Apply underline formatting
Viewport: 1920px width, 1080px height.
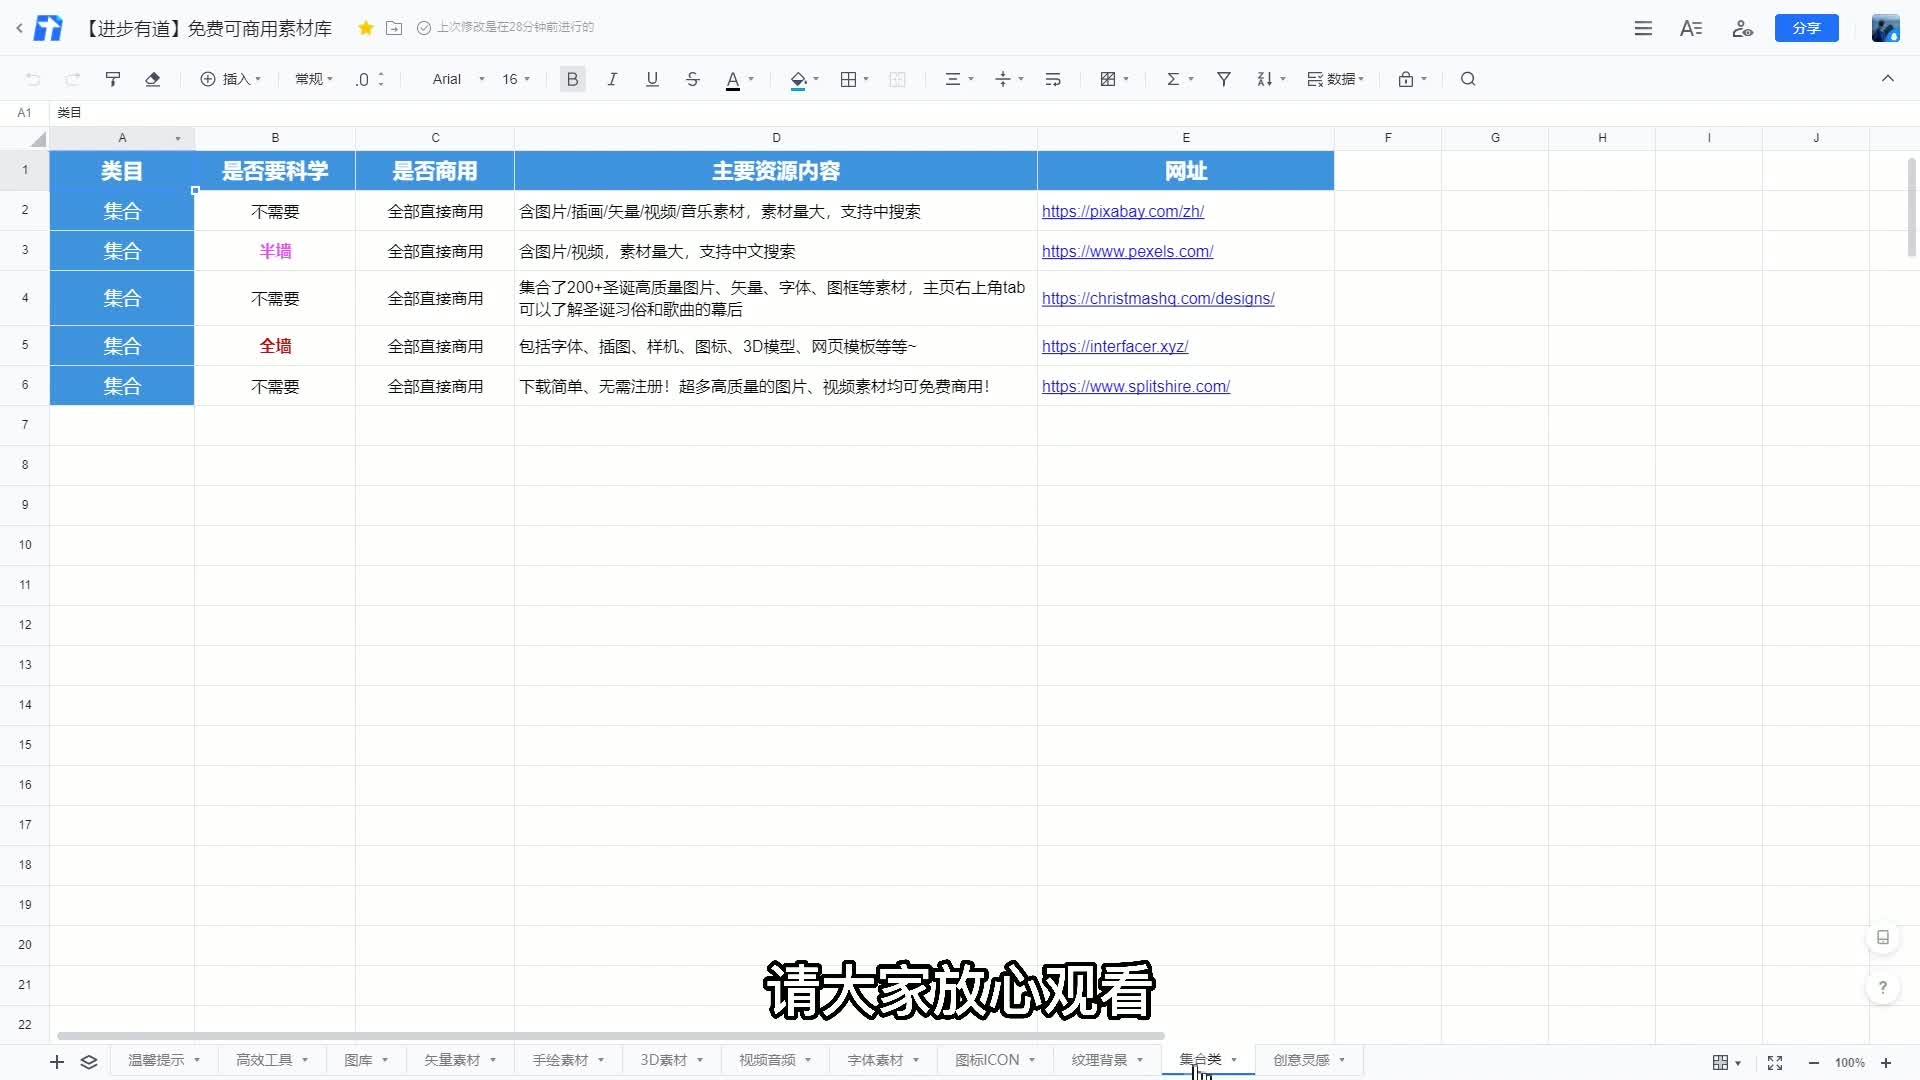652,79
